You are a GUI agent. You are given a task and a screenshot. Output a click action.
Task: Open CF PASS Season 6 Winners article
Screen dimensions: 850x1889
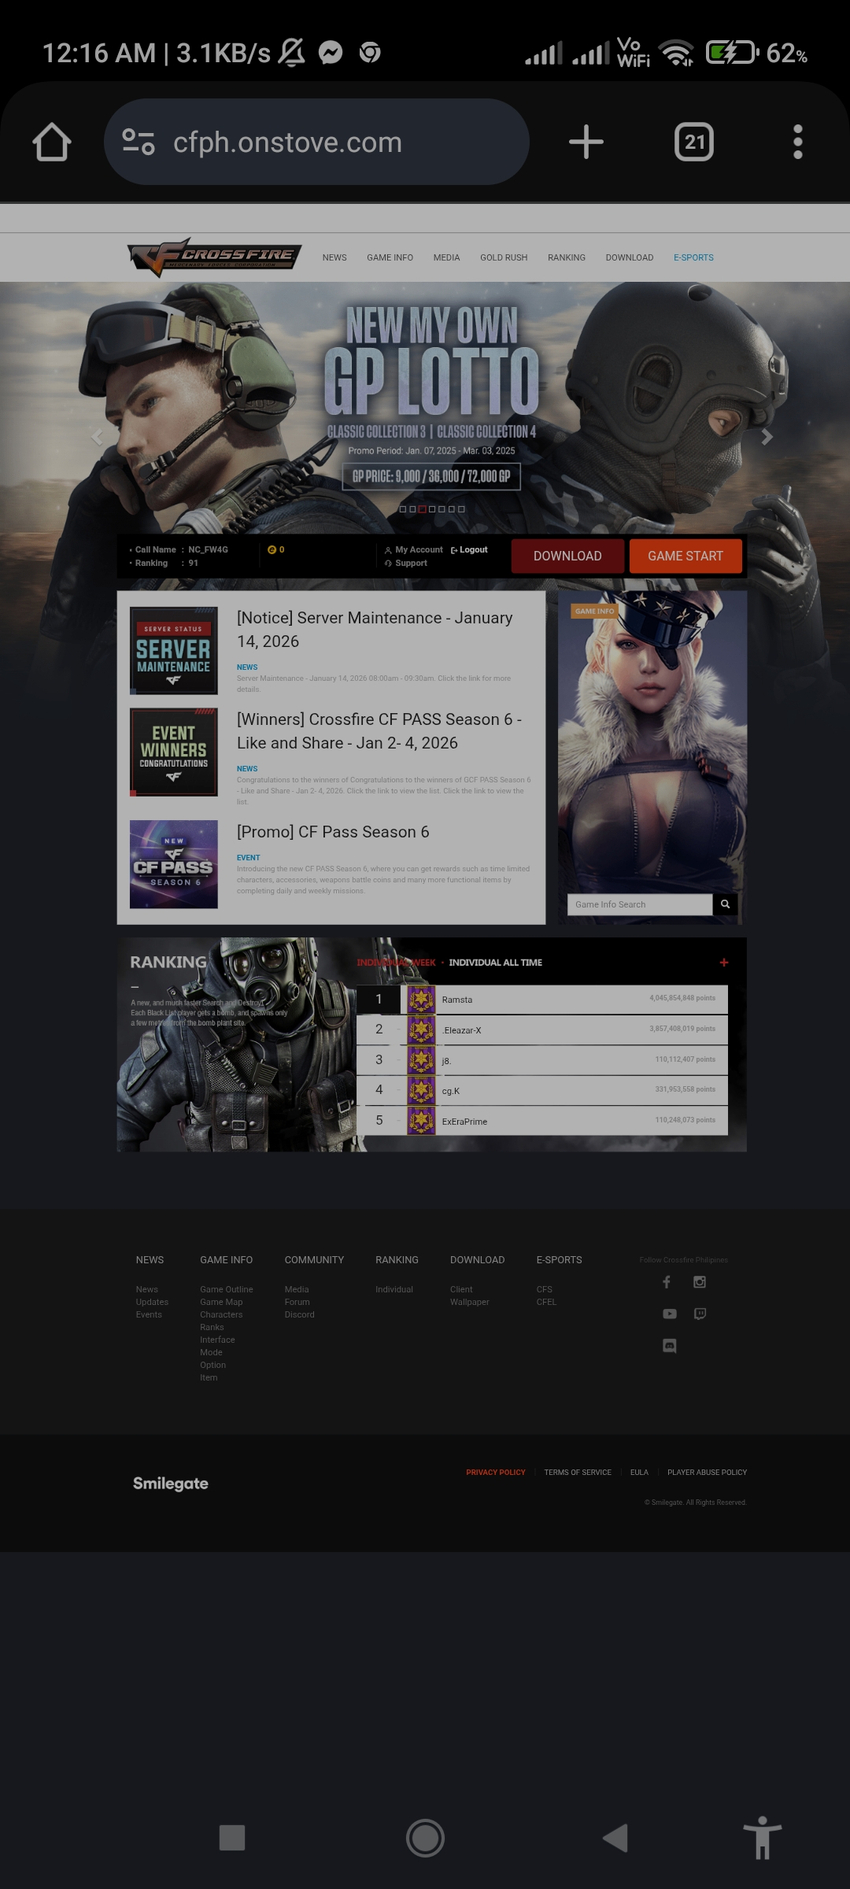point(379,731)
